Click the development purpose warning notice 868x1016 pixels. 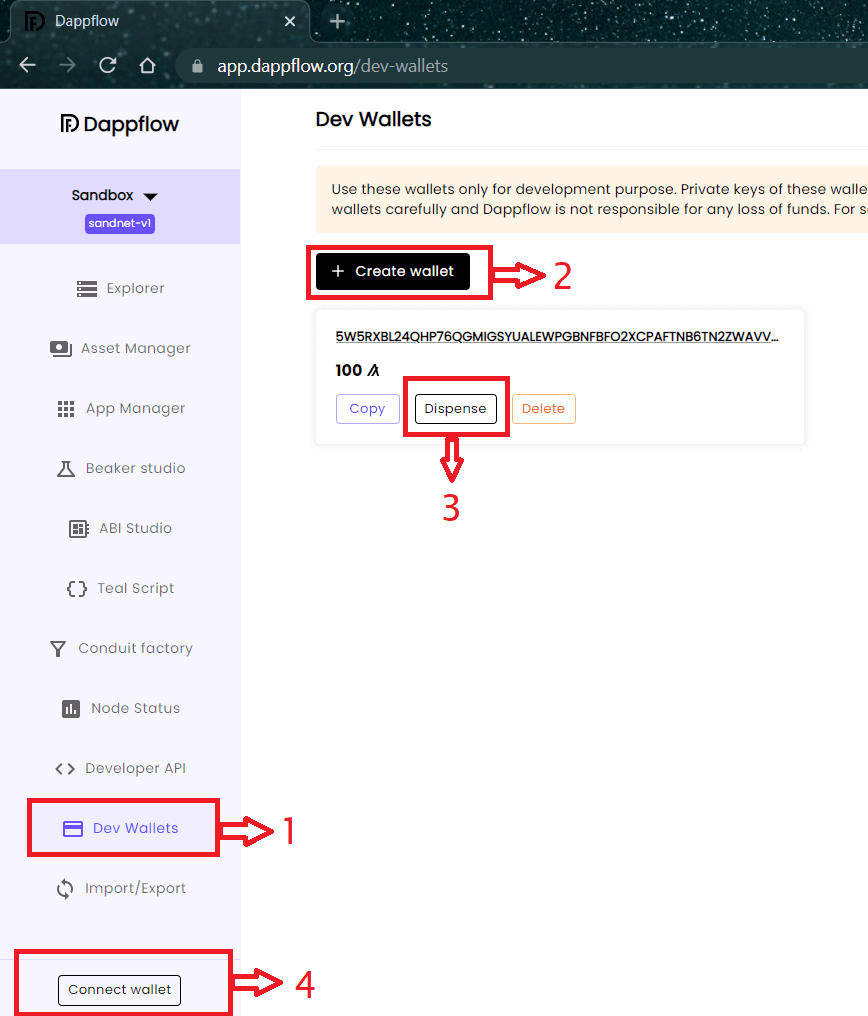(591, 199)
